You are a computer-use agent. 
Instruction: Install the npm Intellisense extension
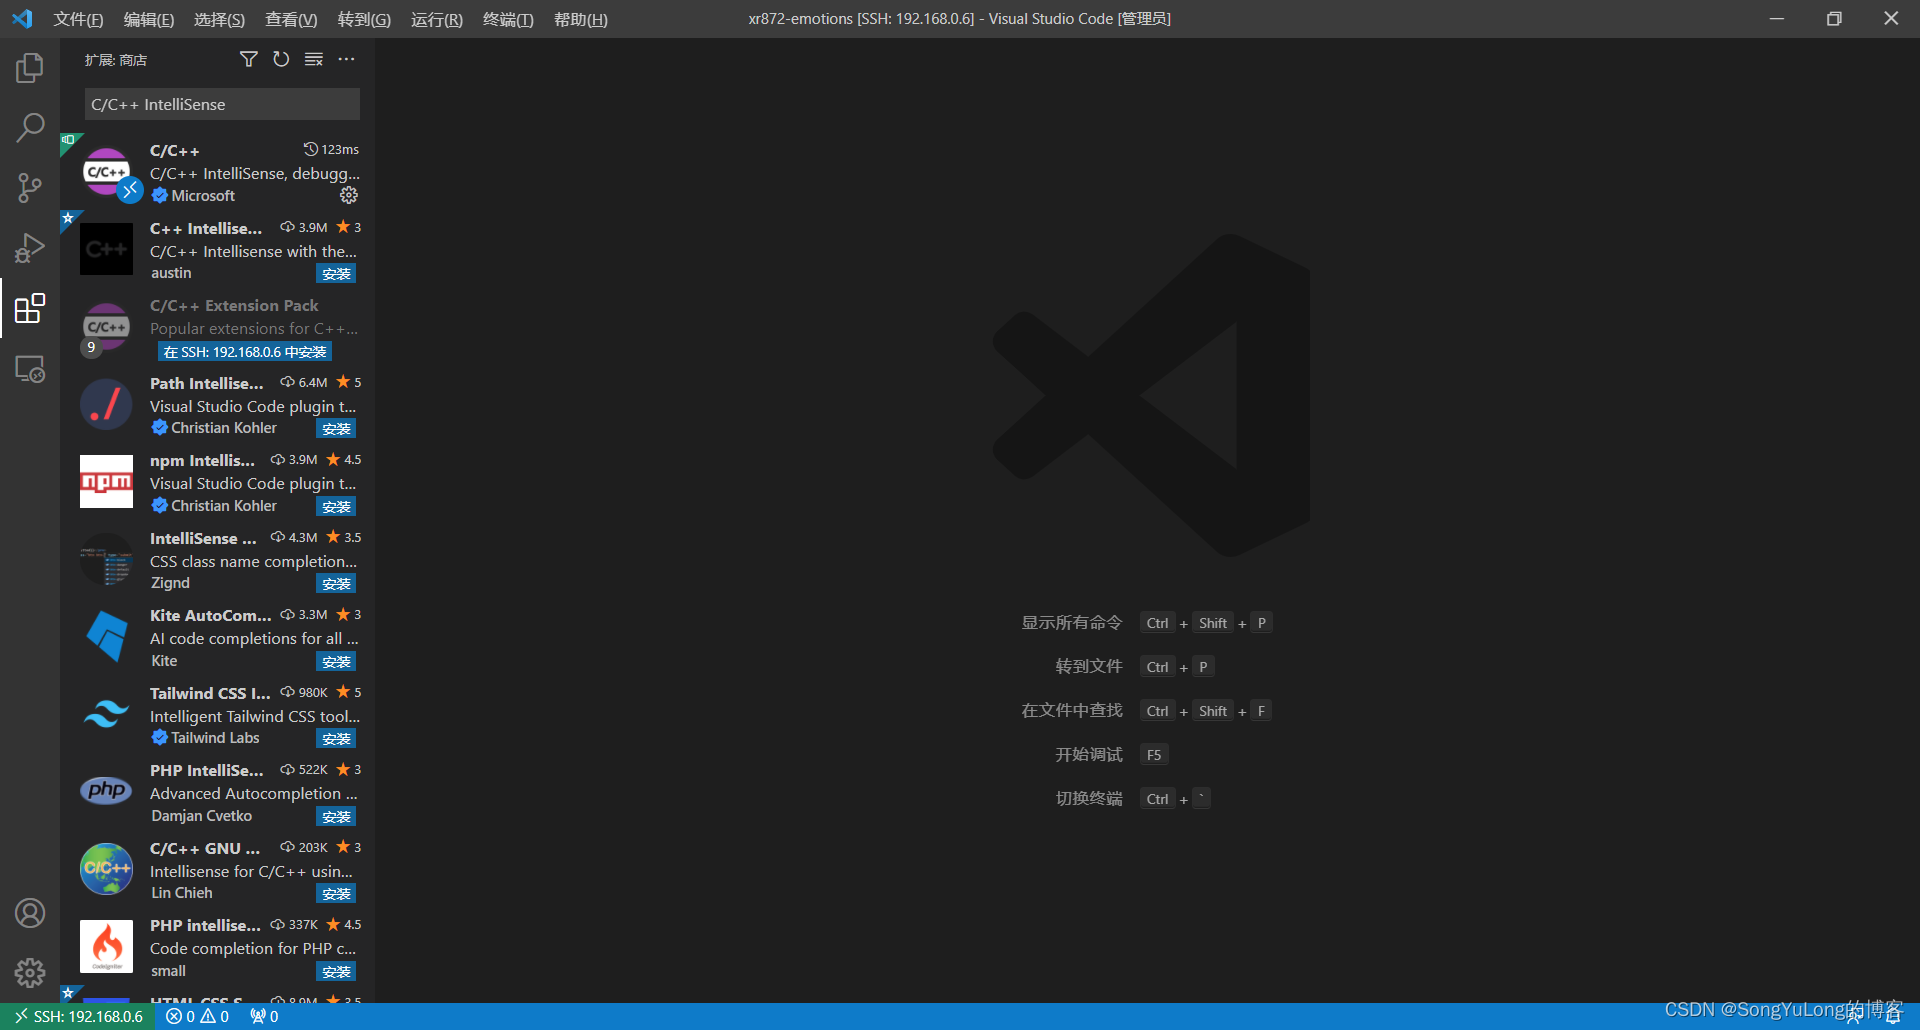point(336,507)
